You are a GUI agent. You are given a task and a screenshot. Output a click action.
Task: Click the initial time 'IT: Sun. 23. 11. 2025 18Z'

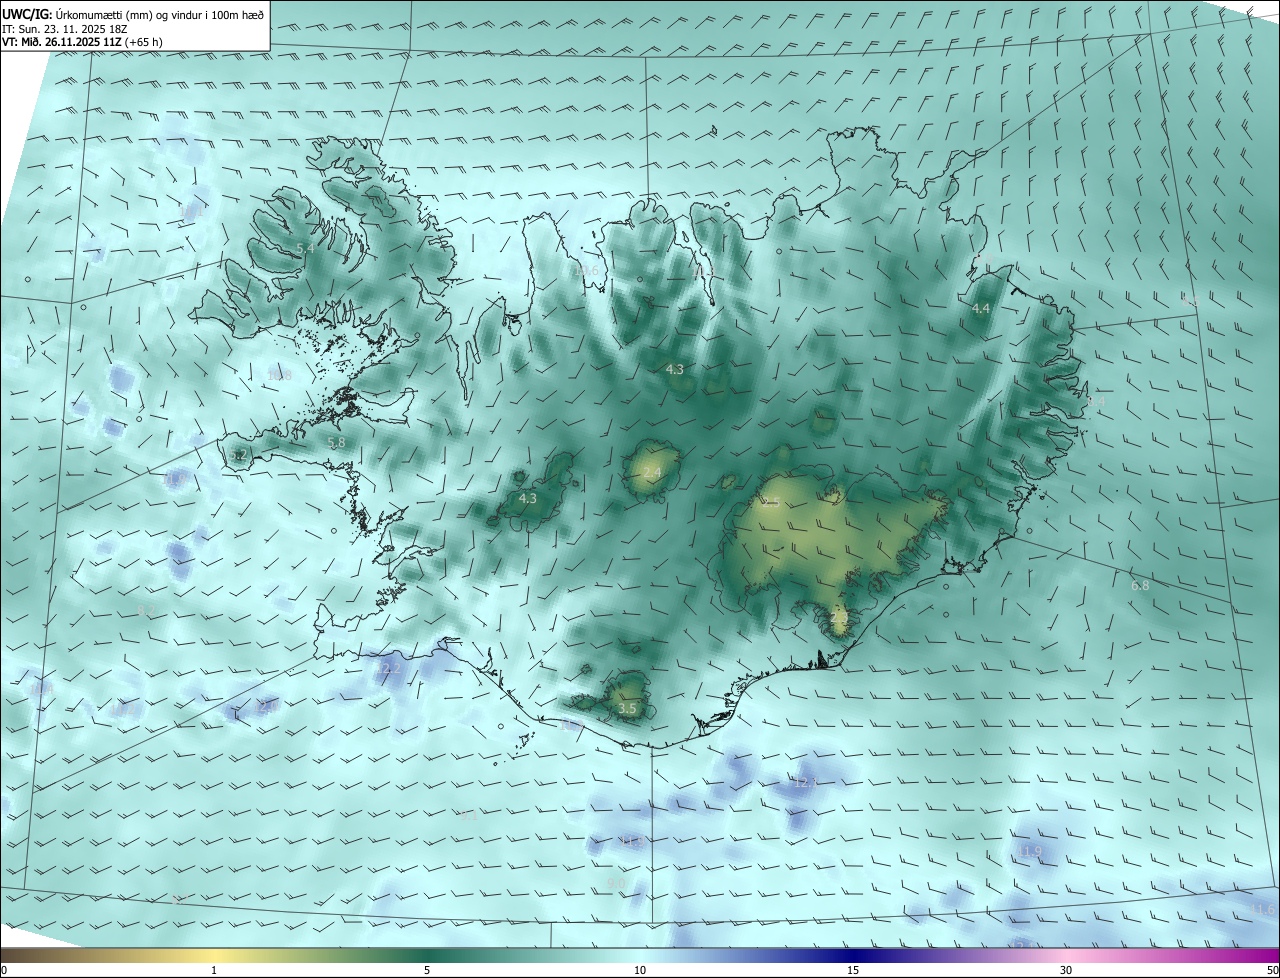66,29
